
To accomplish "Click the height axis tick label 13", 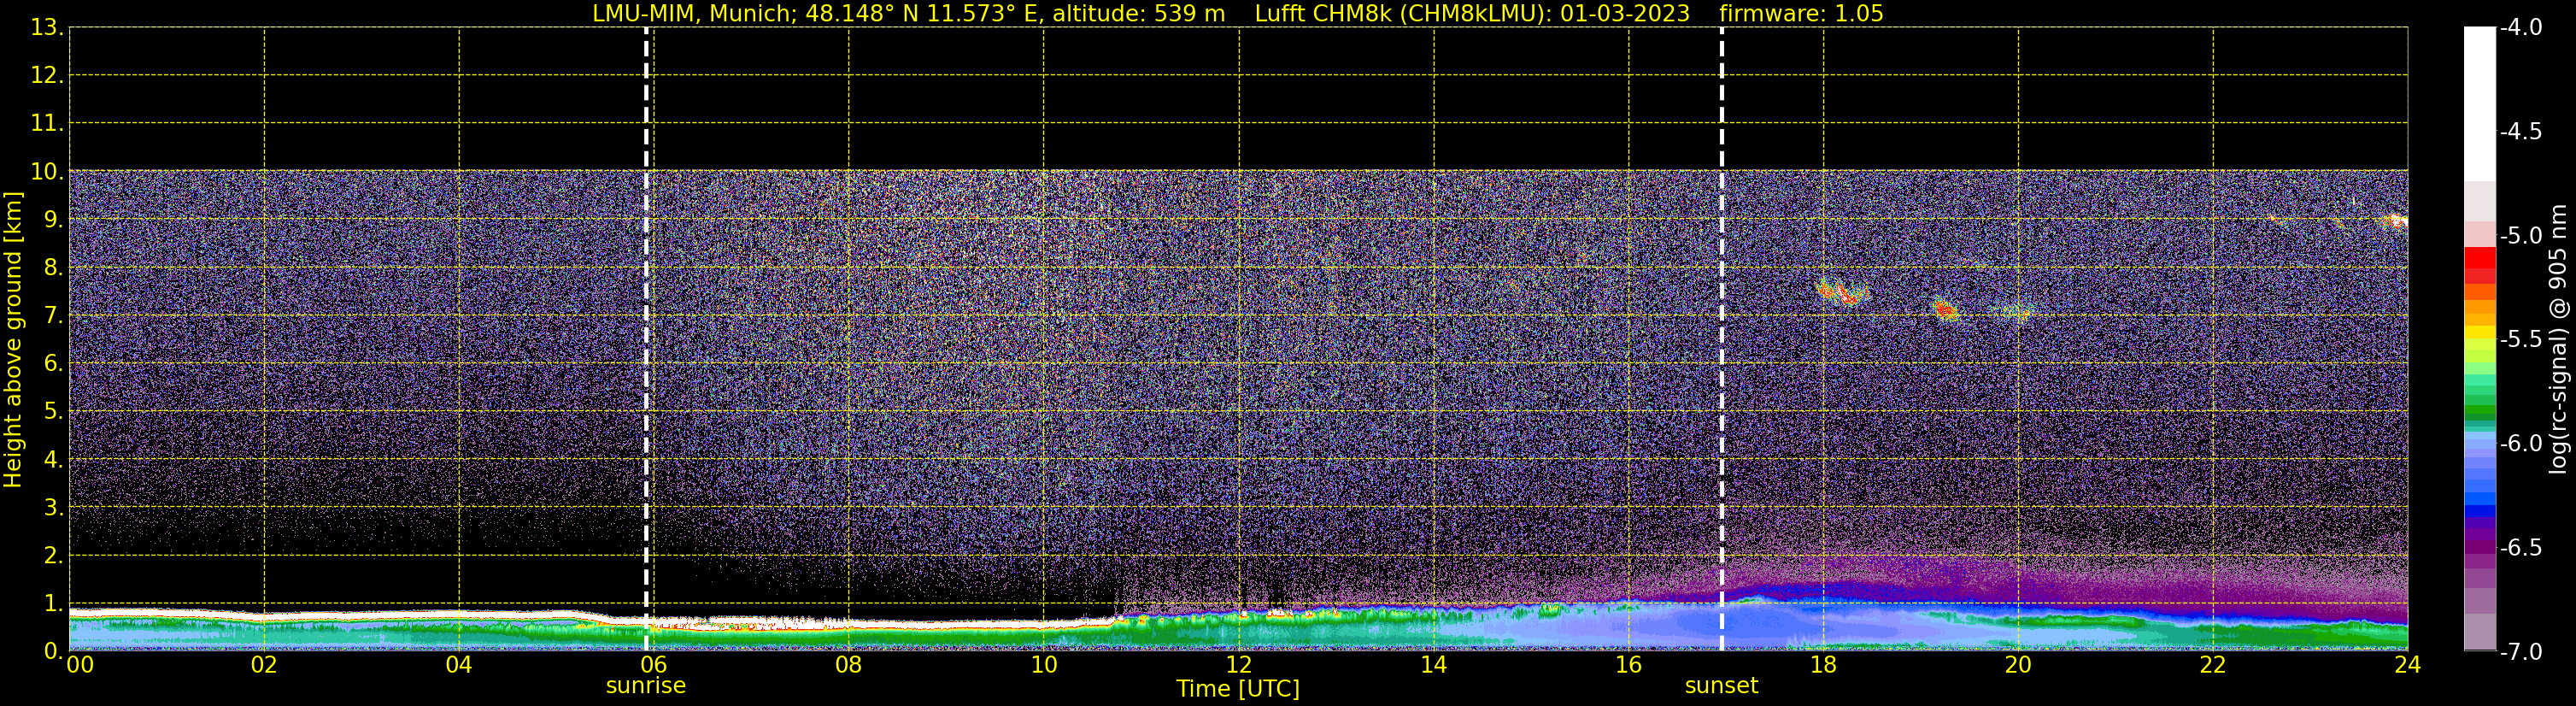I will (x=47, y=28).
